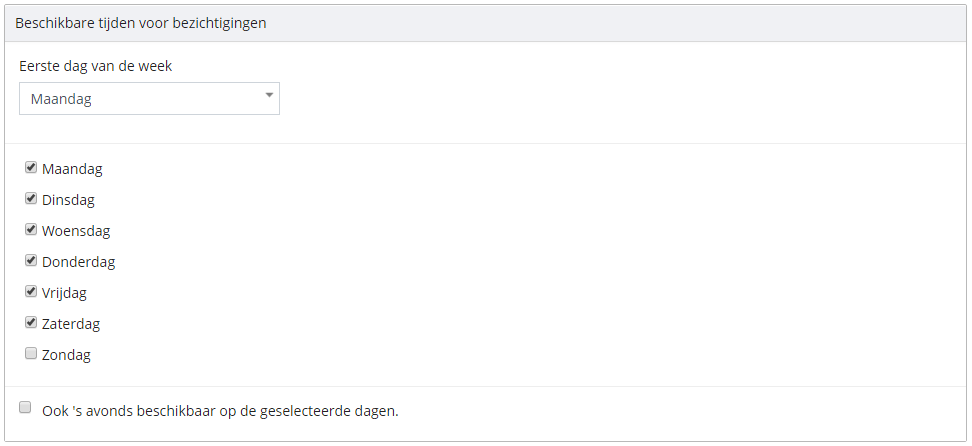Click the Zondag label text
The image size is (972, 446).
[66, 355]
